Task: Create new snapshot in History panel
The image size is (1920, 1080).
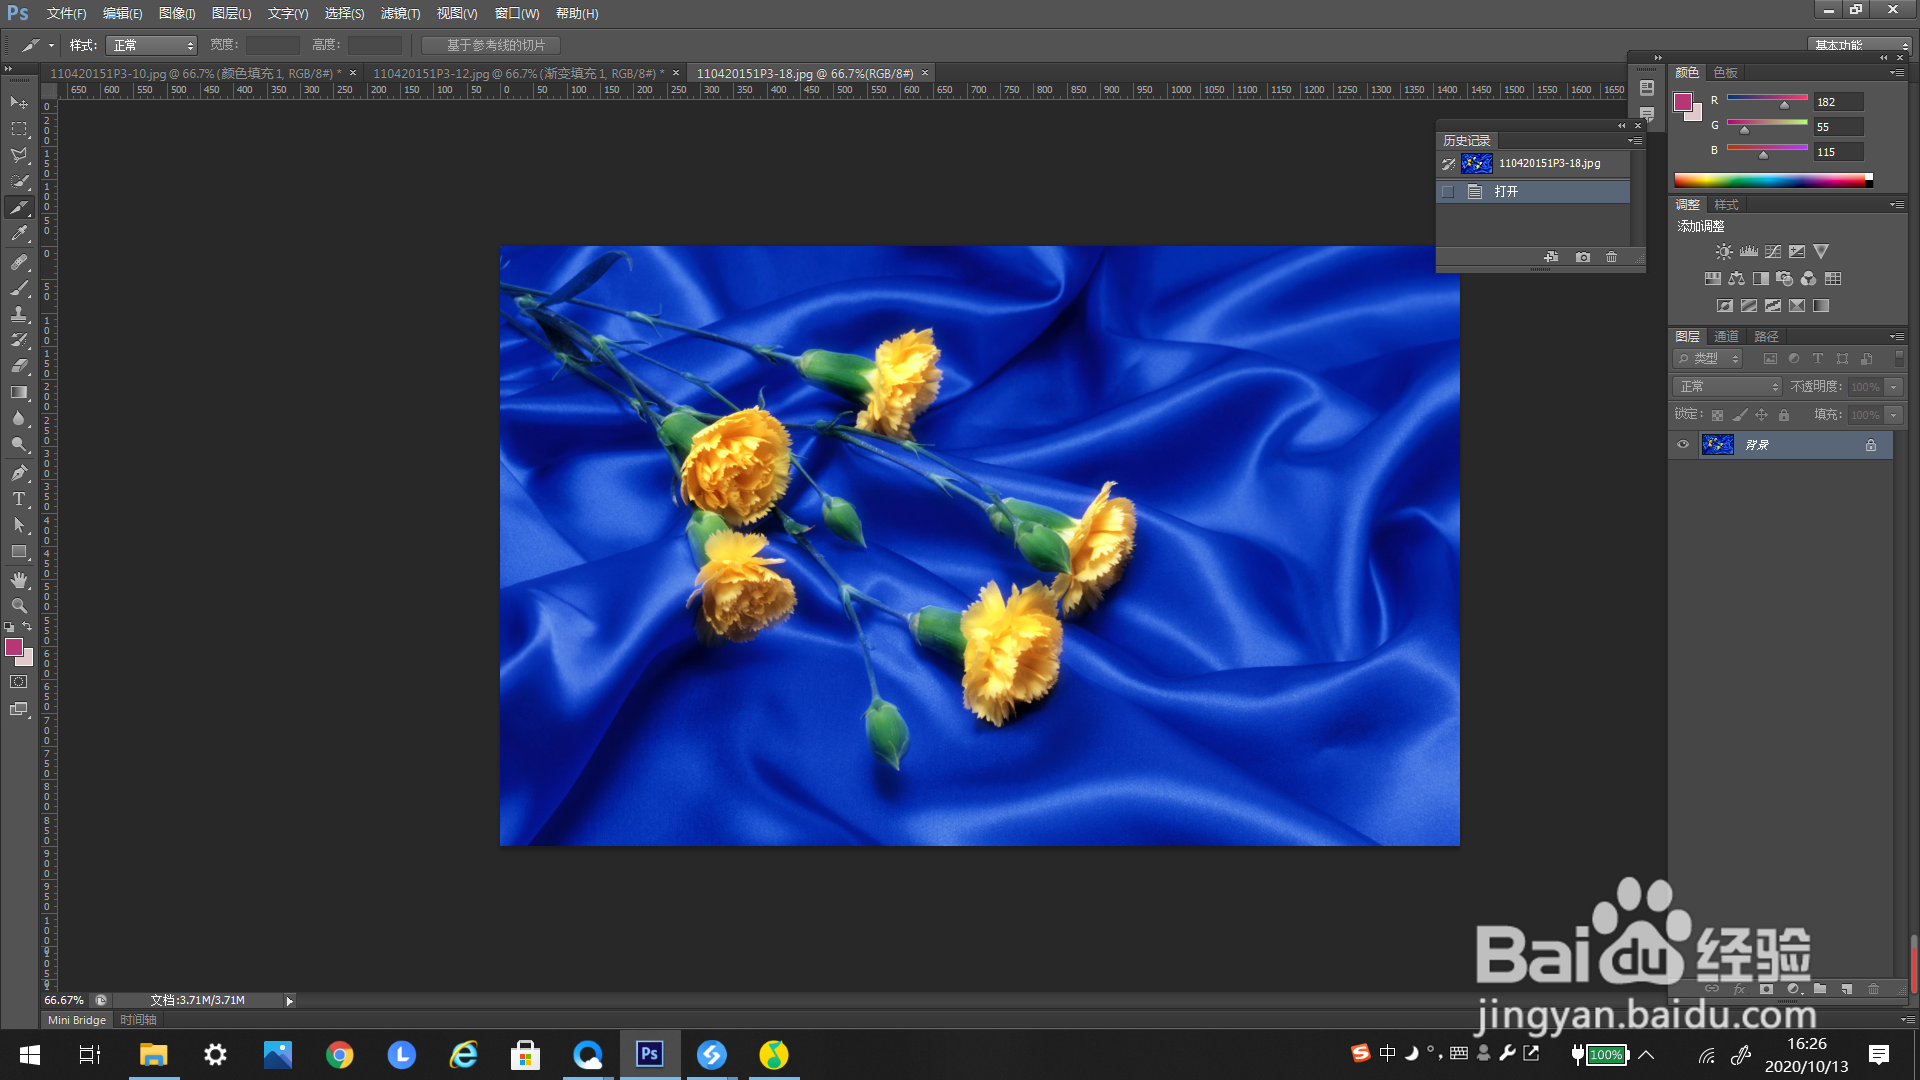Action: pyautogui.click(x=1582, y=257)
